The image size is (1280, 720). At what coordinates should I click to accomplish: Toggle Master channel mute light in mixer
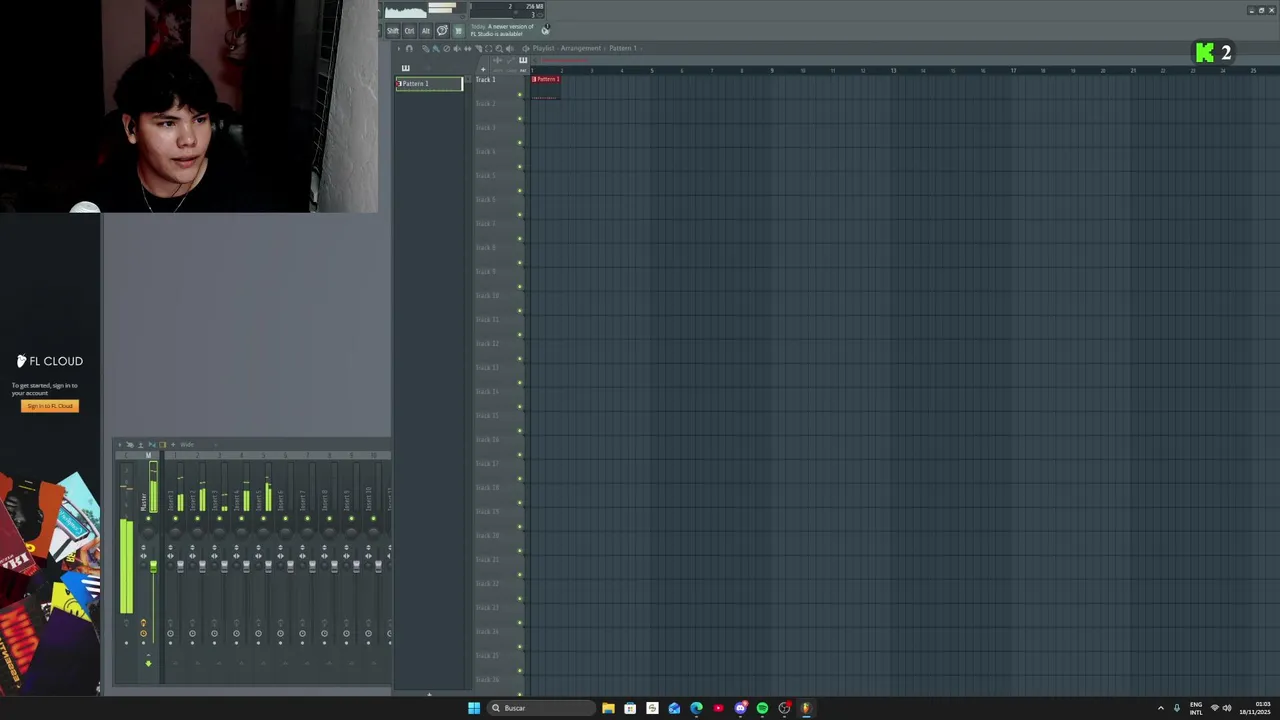(x=148, y=518)
